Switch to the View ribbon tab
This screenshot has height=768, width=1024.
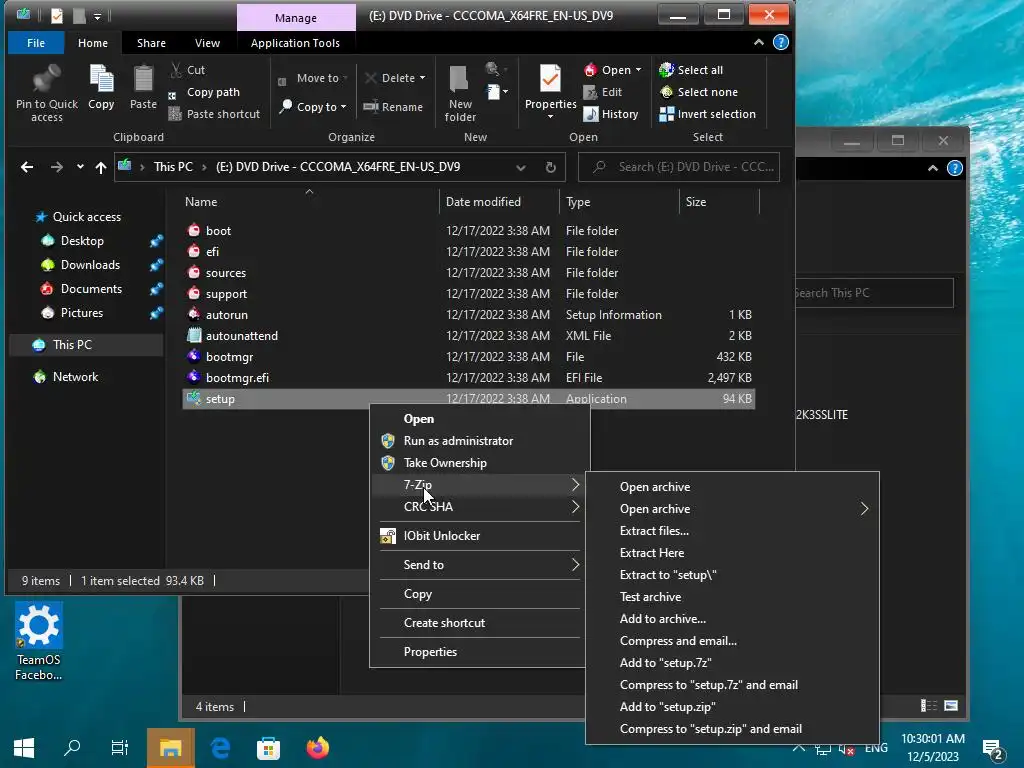point(207,43)
